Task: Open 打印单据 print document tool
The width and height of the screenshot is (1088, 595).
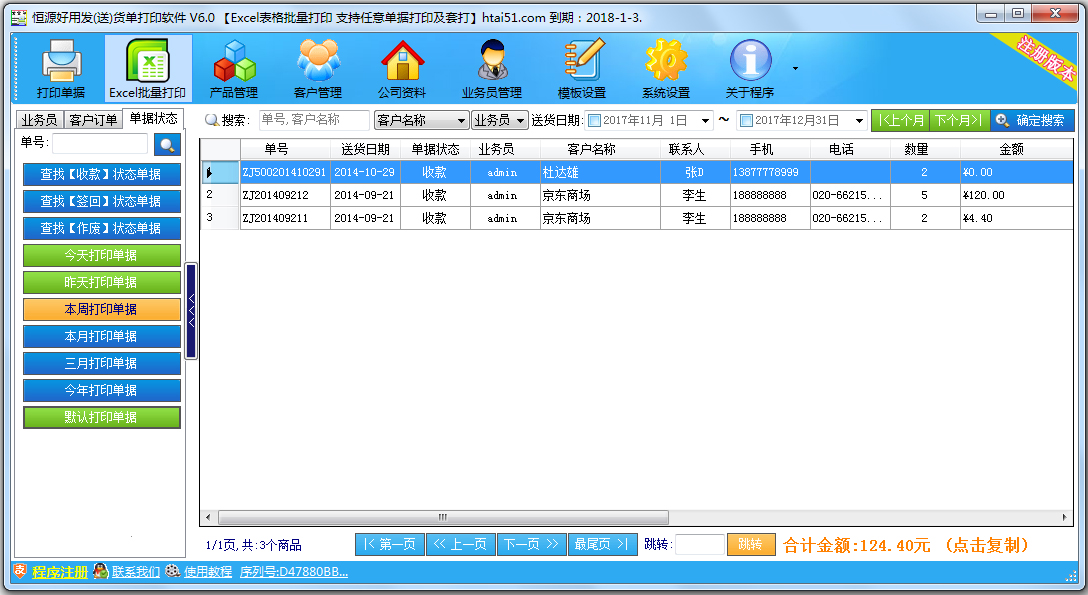Action: click(x=61, y=69)
